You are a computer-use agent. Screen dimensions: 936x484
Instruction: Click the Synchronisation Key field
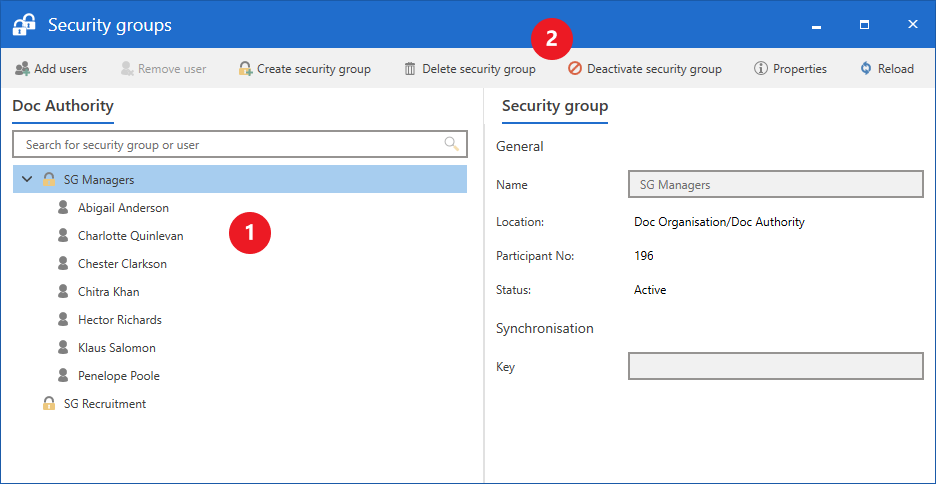(x=775, y=366)
